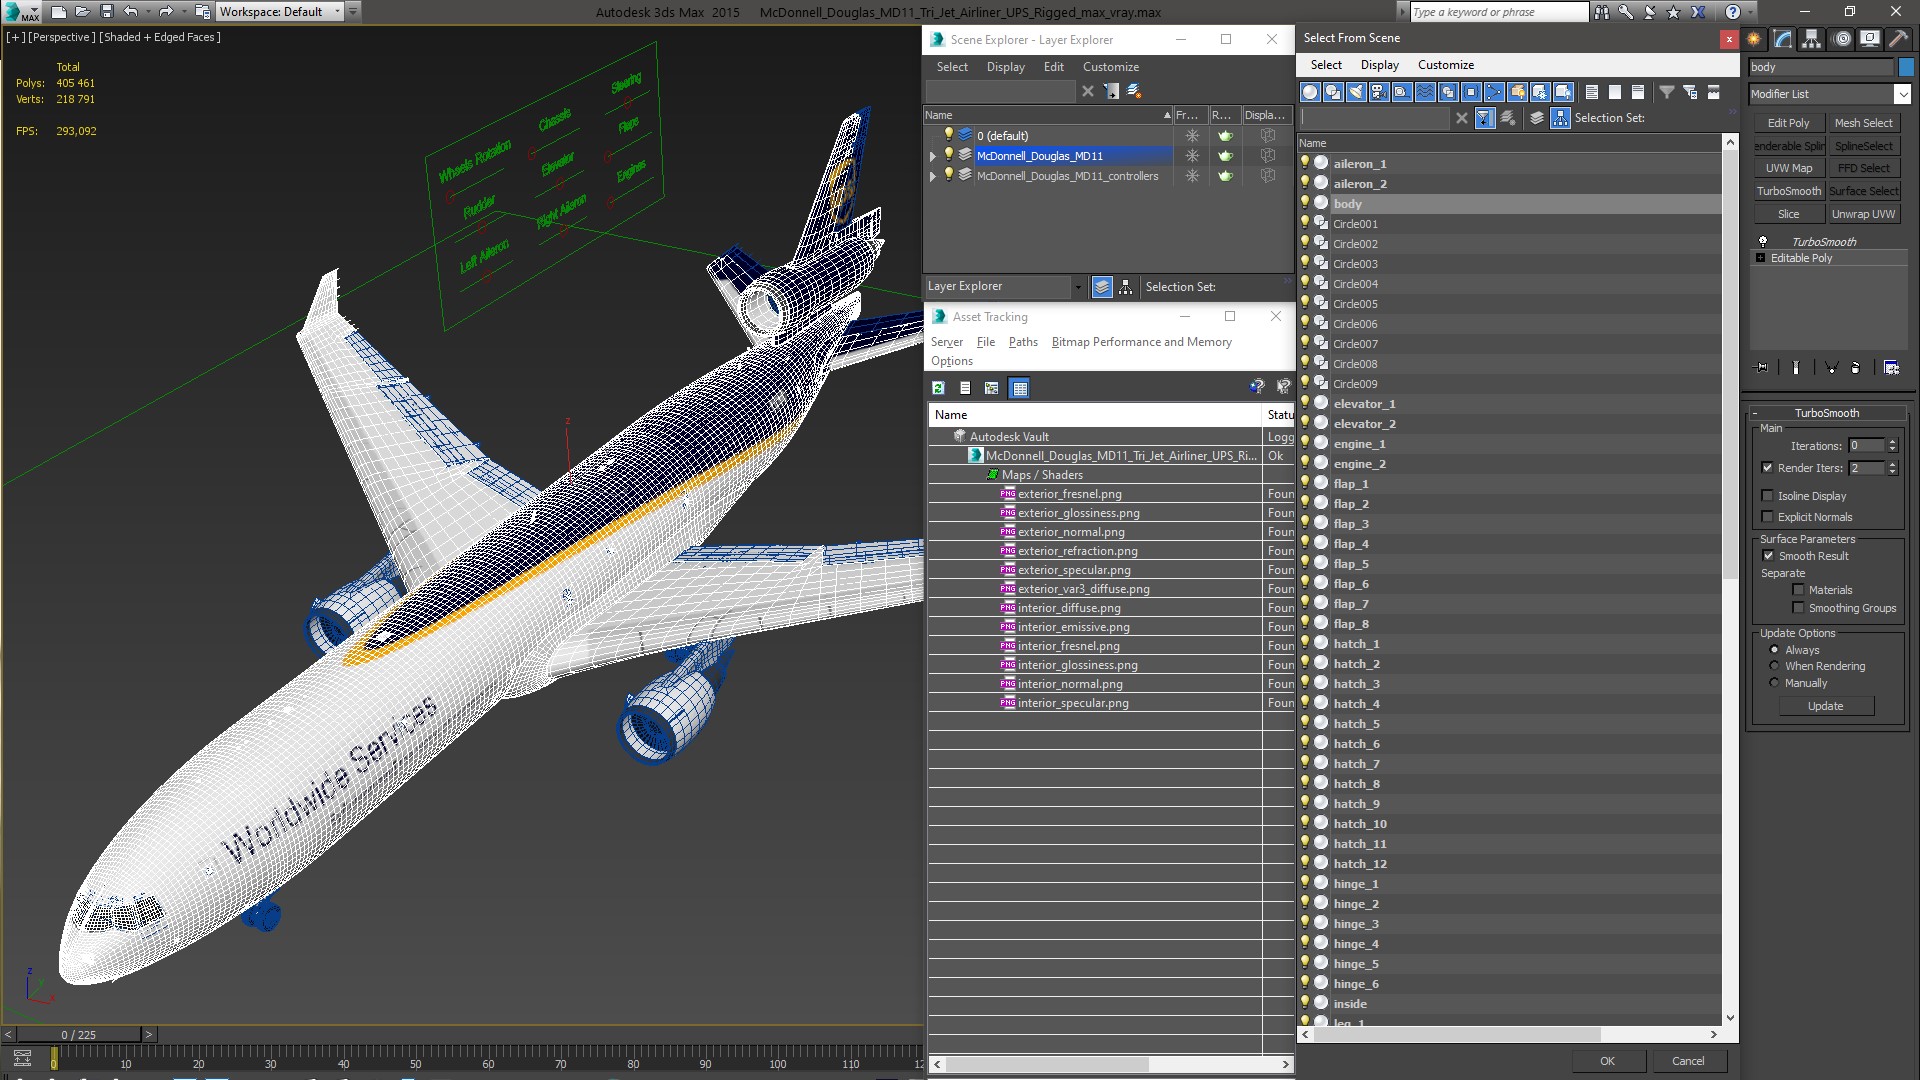Click Cancel in Select From Scene dialog
This screenshot has height=1080, width=1920.
tap(1688, 1061)
